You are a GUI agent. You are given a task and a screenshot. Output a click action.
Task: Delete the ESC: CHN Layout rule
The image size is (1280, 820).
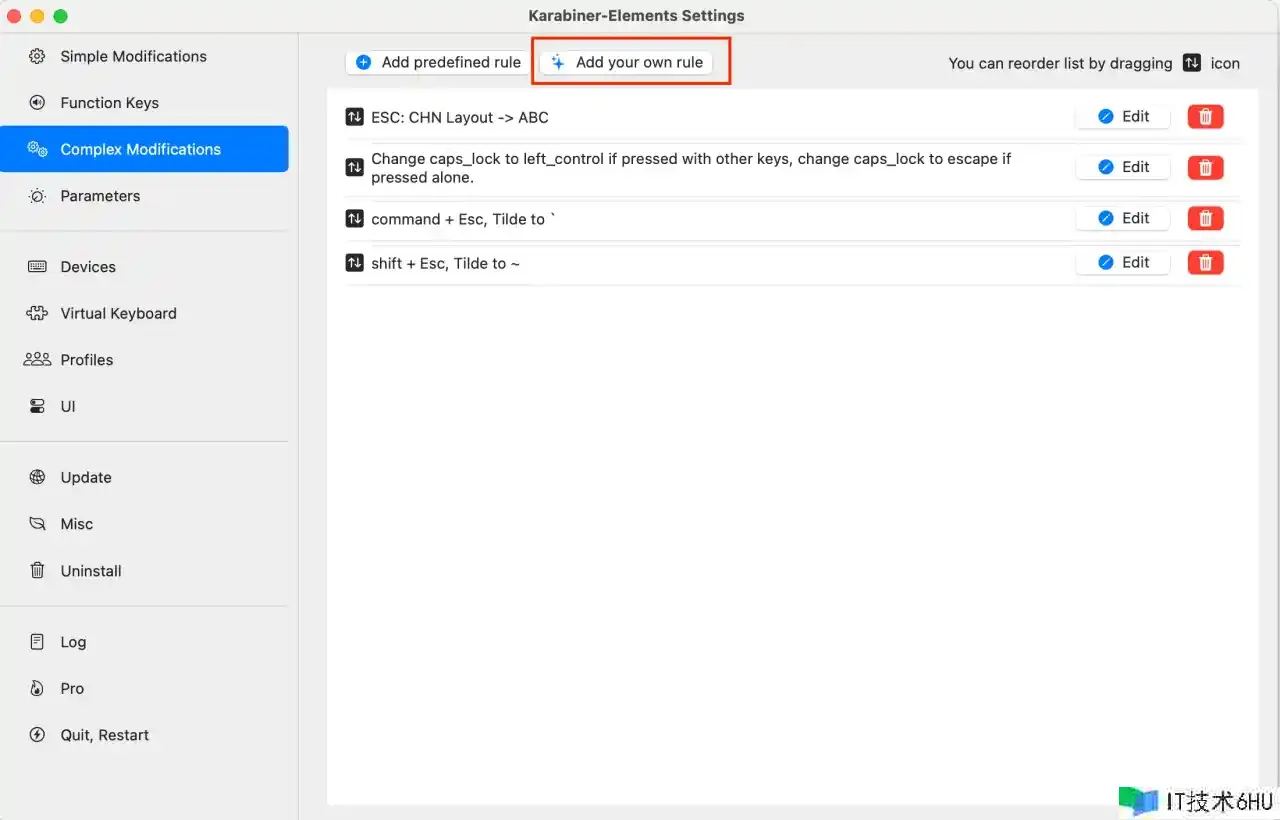click(x=1205, y=117)
